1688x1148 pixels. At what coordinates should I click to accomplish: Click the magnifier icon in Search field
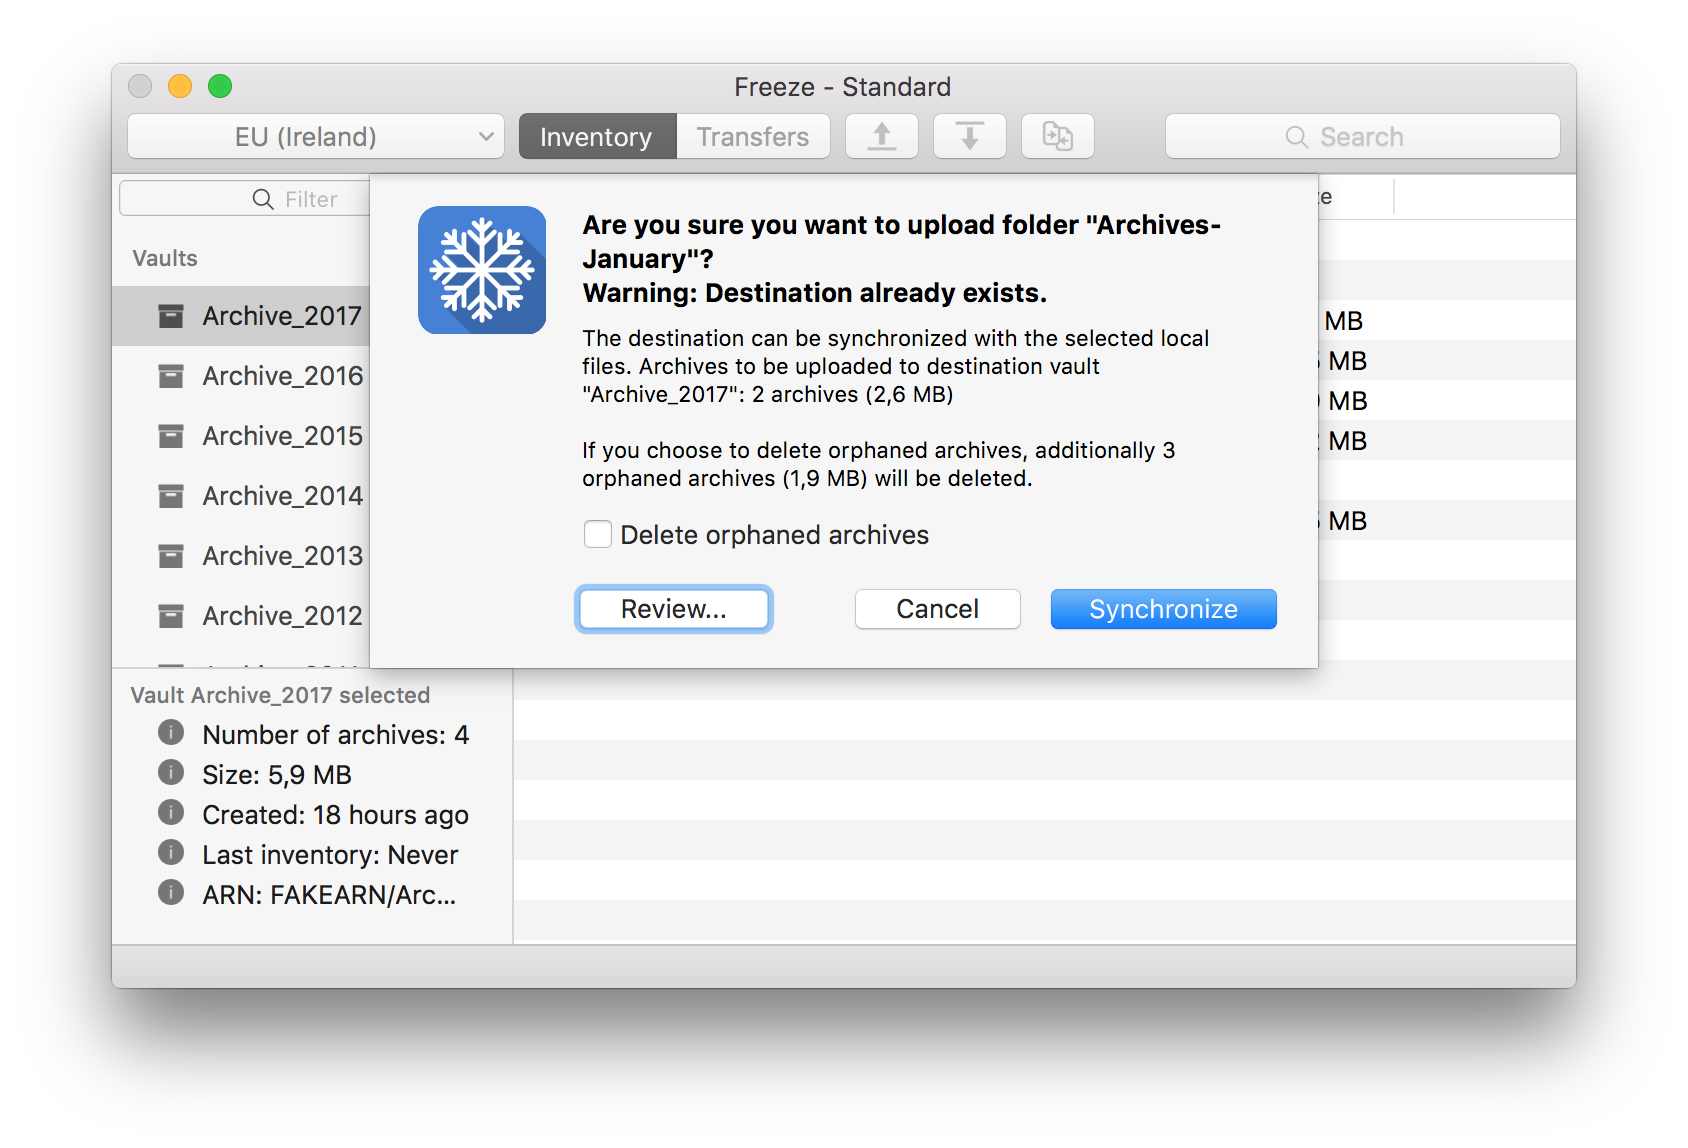[x=1297, y=137]
